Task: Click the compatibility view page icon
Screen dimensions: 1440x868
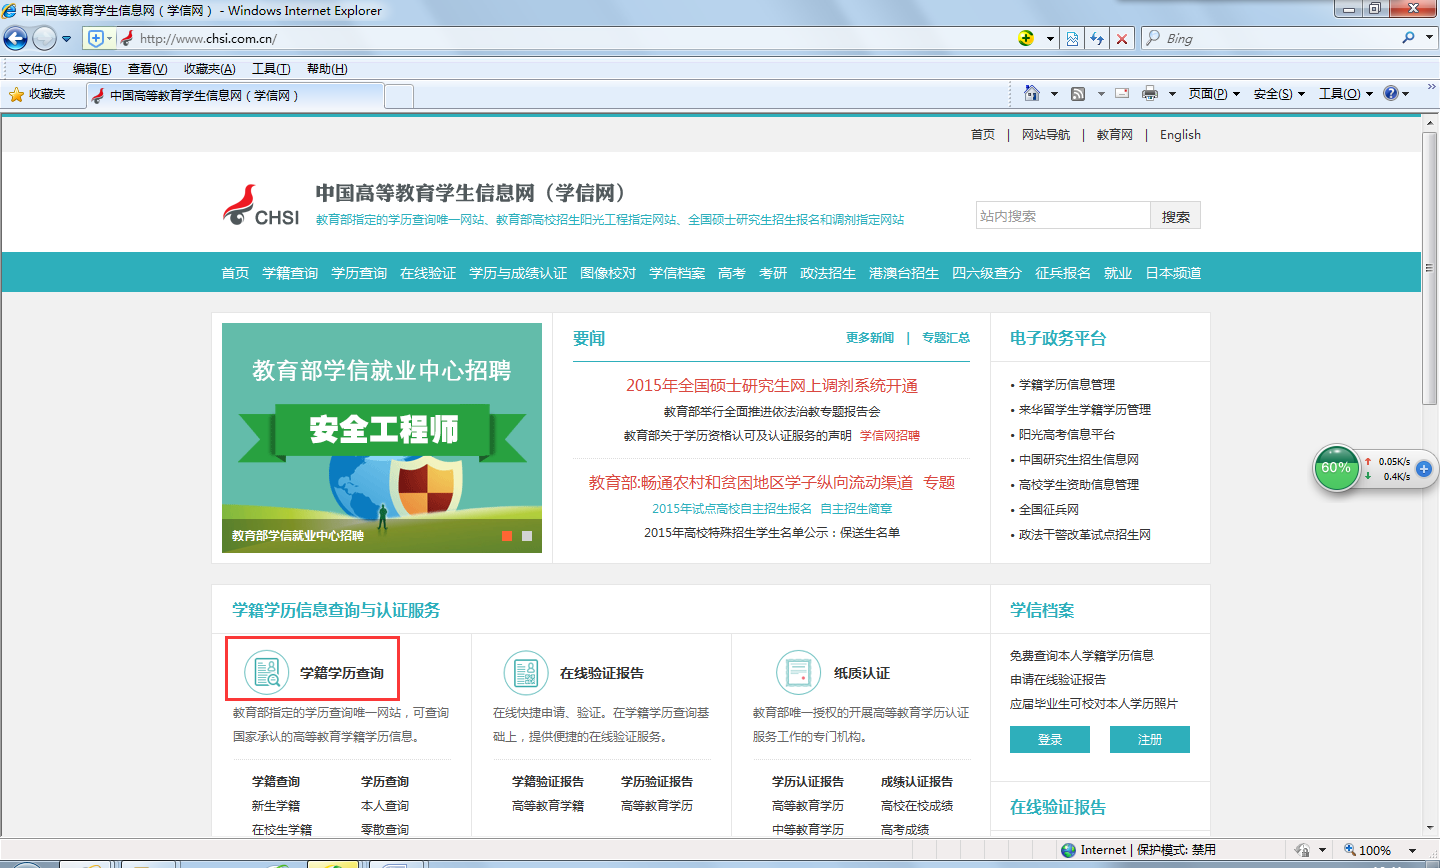Action: coord(1072,38)
